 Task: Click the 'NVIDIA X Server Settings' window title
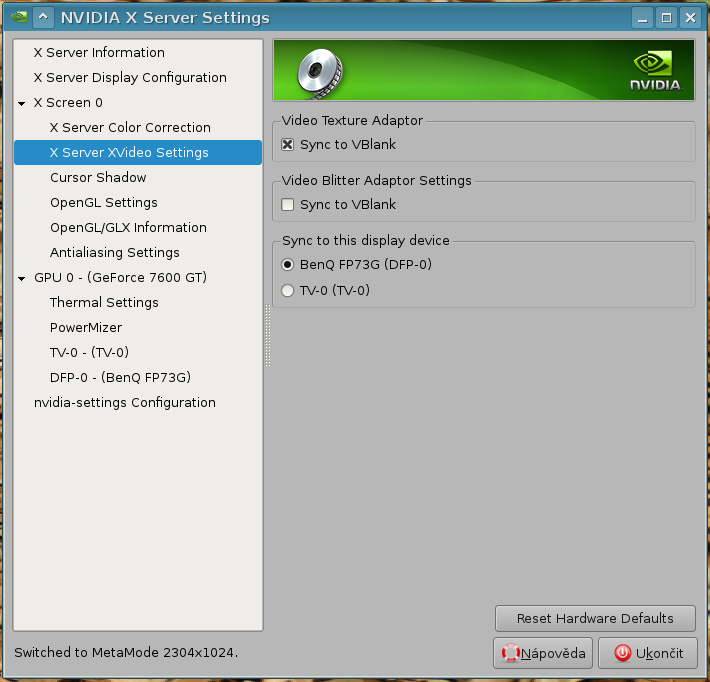click(165, 18)
